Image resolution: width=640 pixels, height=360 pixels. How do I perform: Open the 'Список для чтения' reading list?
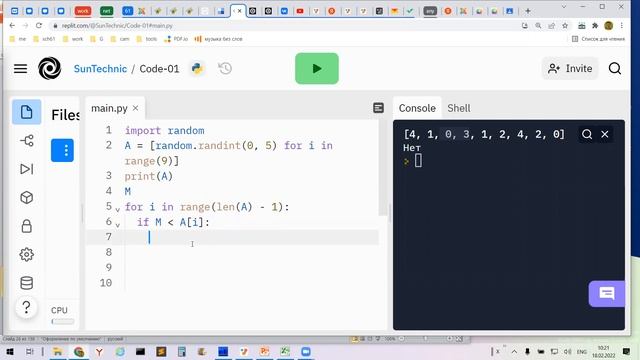(598, 39)
